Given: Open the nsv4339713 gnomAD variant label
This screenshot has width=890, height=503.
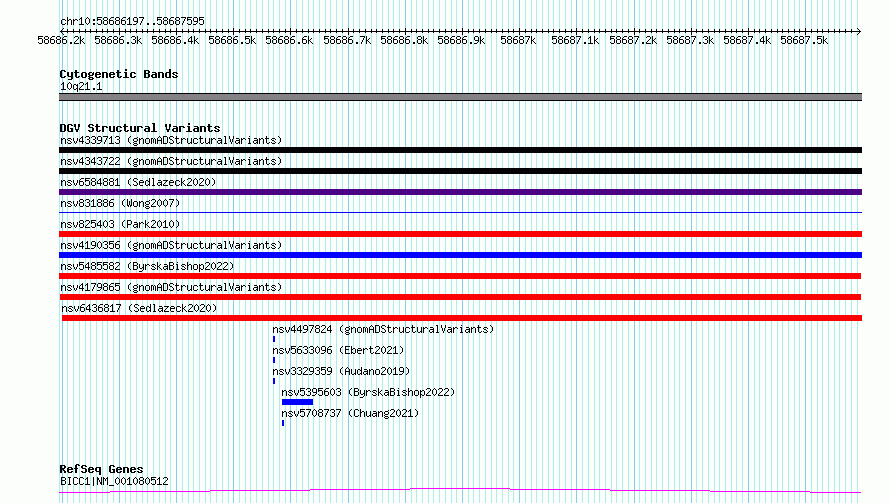Looking at the screenshot, I should [171, 140].
